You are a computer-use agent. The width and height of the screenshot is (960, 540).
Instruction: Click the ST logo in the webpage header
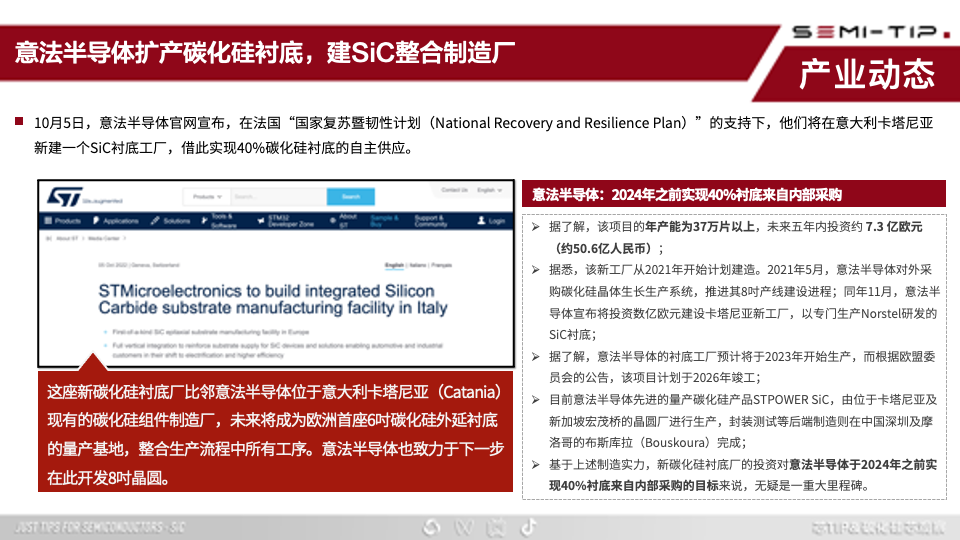coord(64,197)
